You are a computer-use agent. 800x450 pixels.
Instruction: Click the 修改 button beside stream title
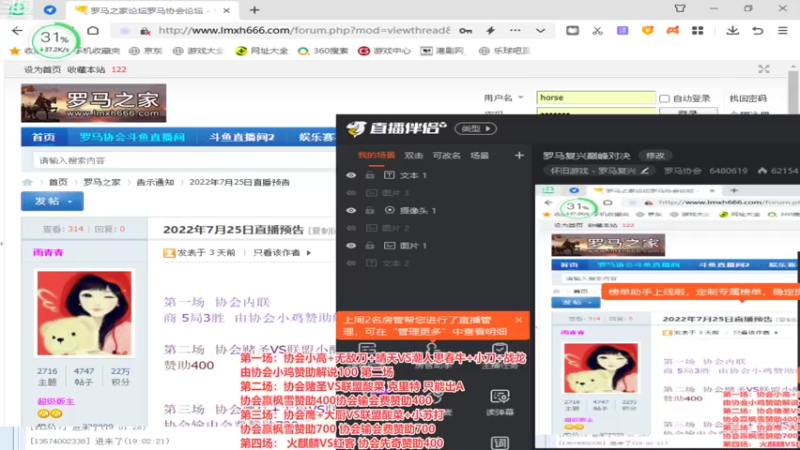coord(655,155)
